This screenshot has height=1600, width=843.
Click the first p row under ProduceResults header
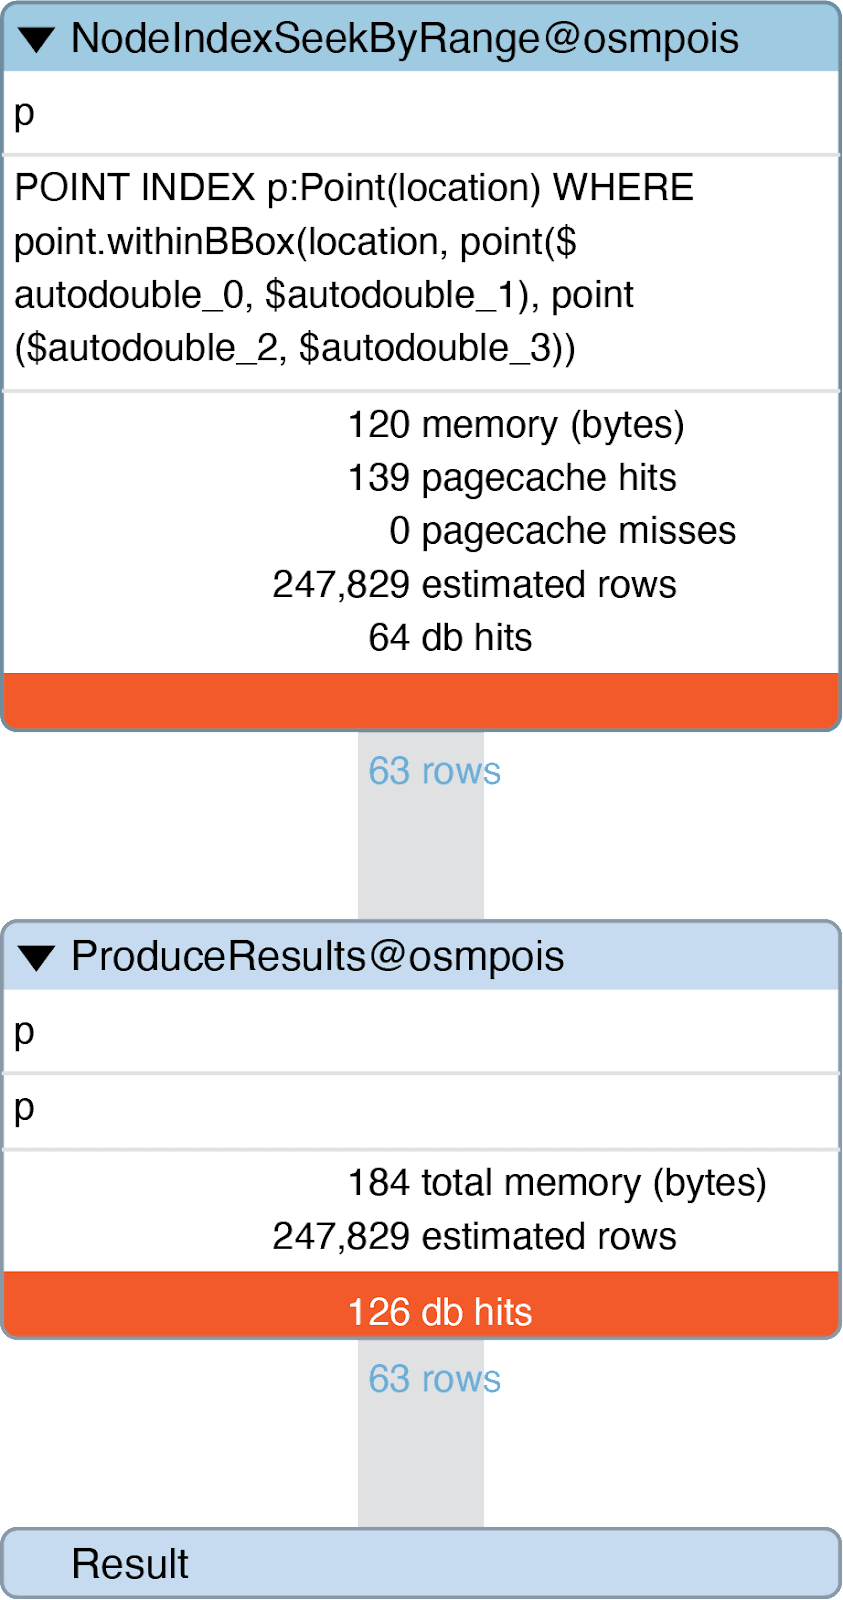tap(24, 1031)
